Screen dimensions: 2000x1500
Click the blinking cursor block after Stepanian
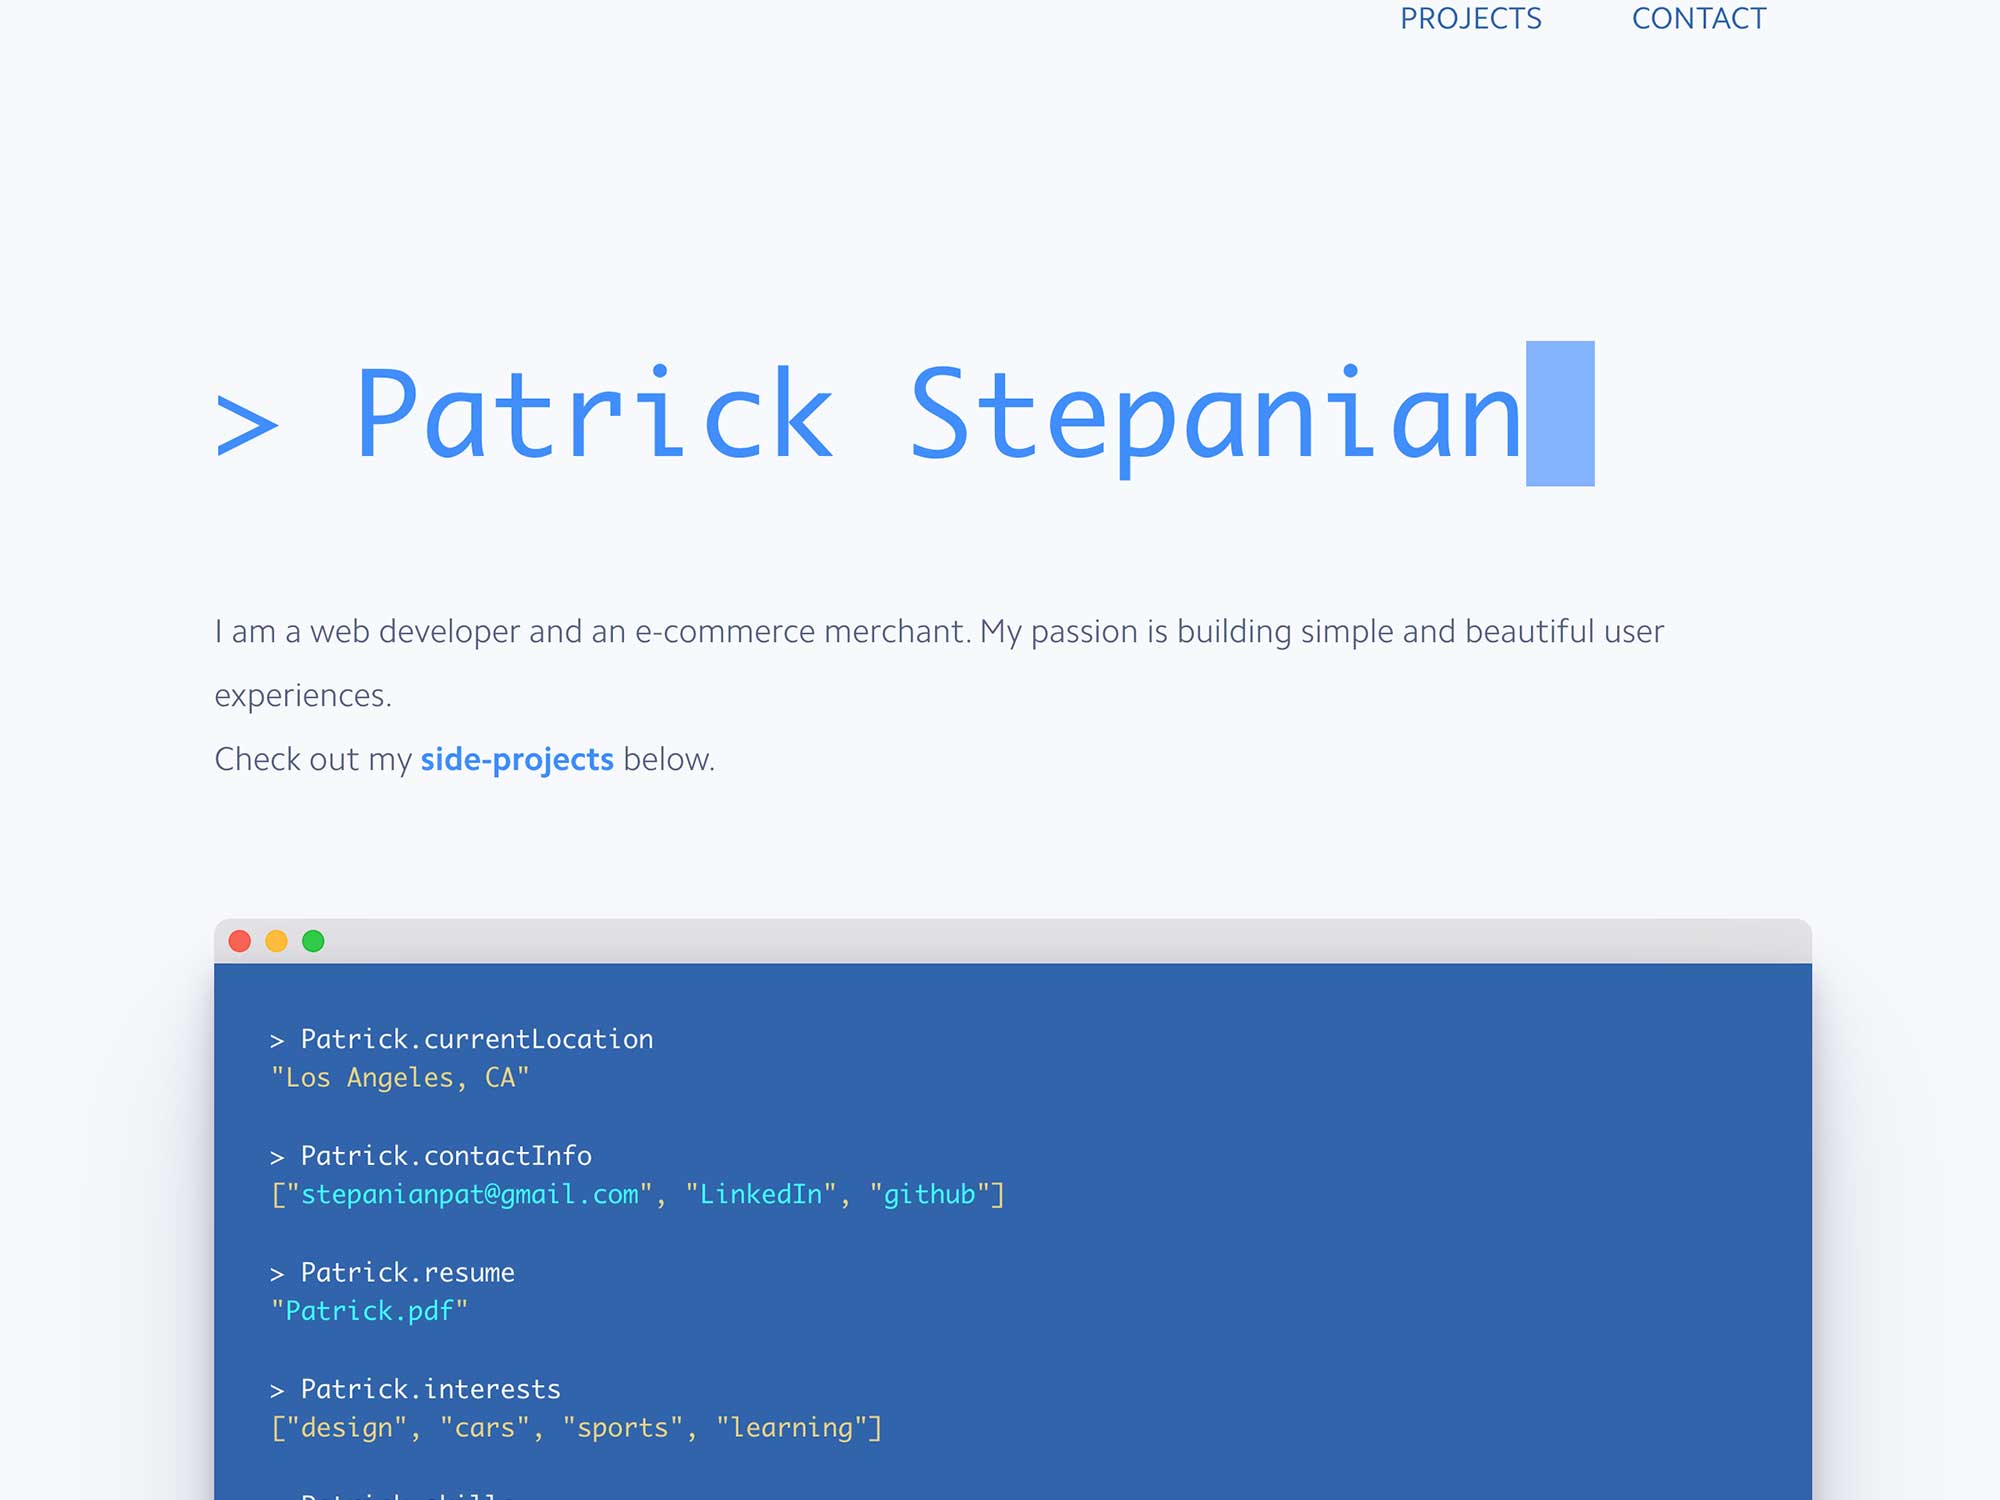[1559, 413]
